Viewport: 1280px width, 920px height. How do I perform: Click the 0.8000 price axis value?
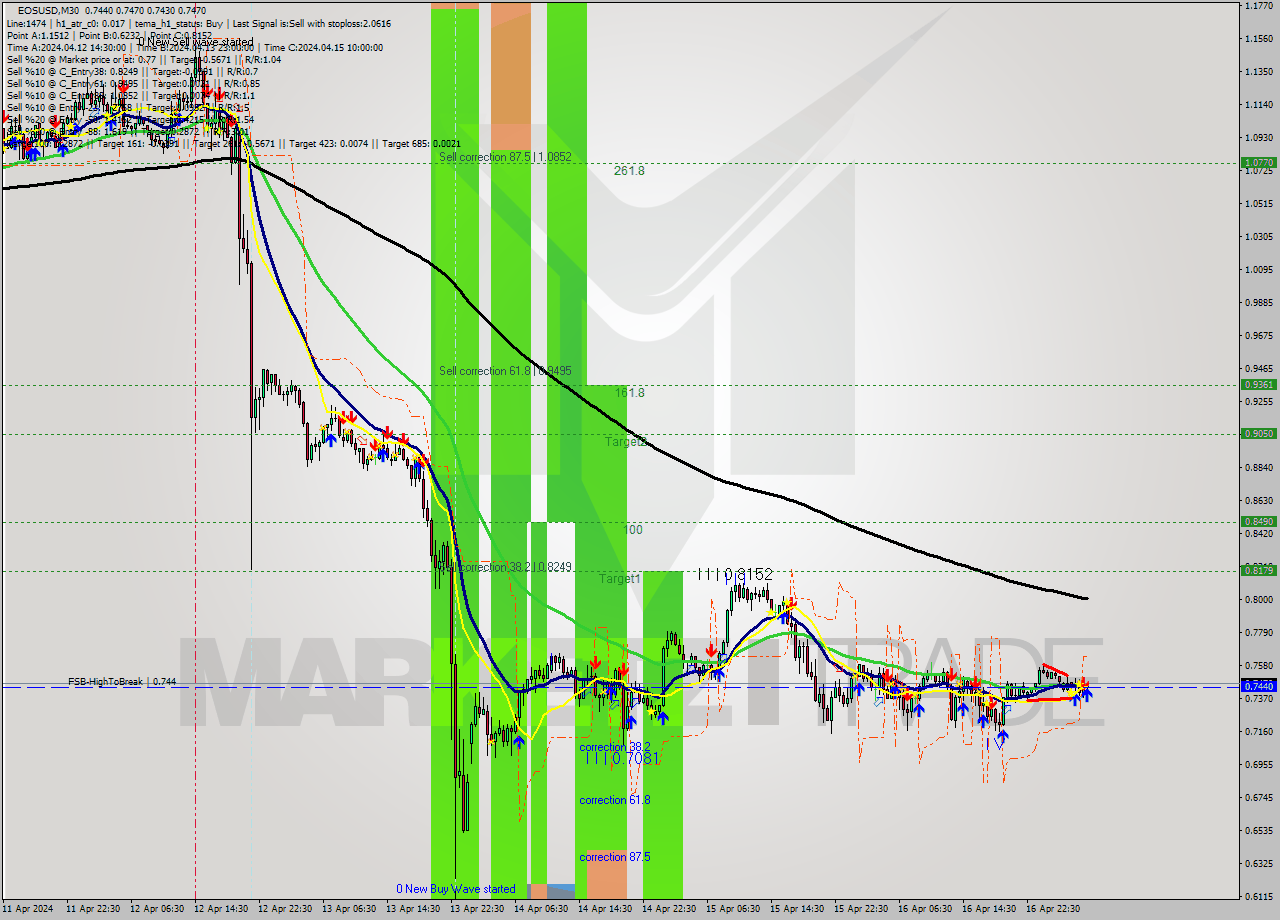[x=1258, y=599]
